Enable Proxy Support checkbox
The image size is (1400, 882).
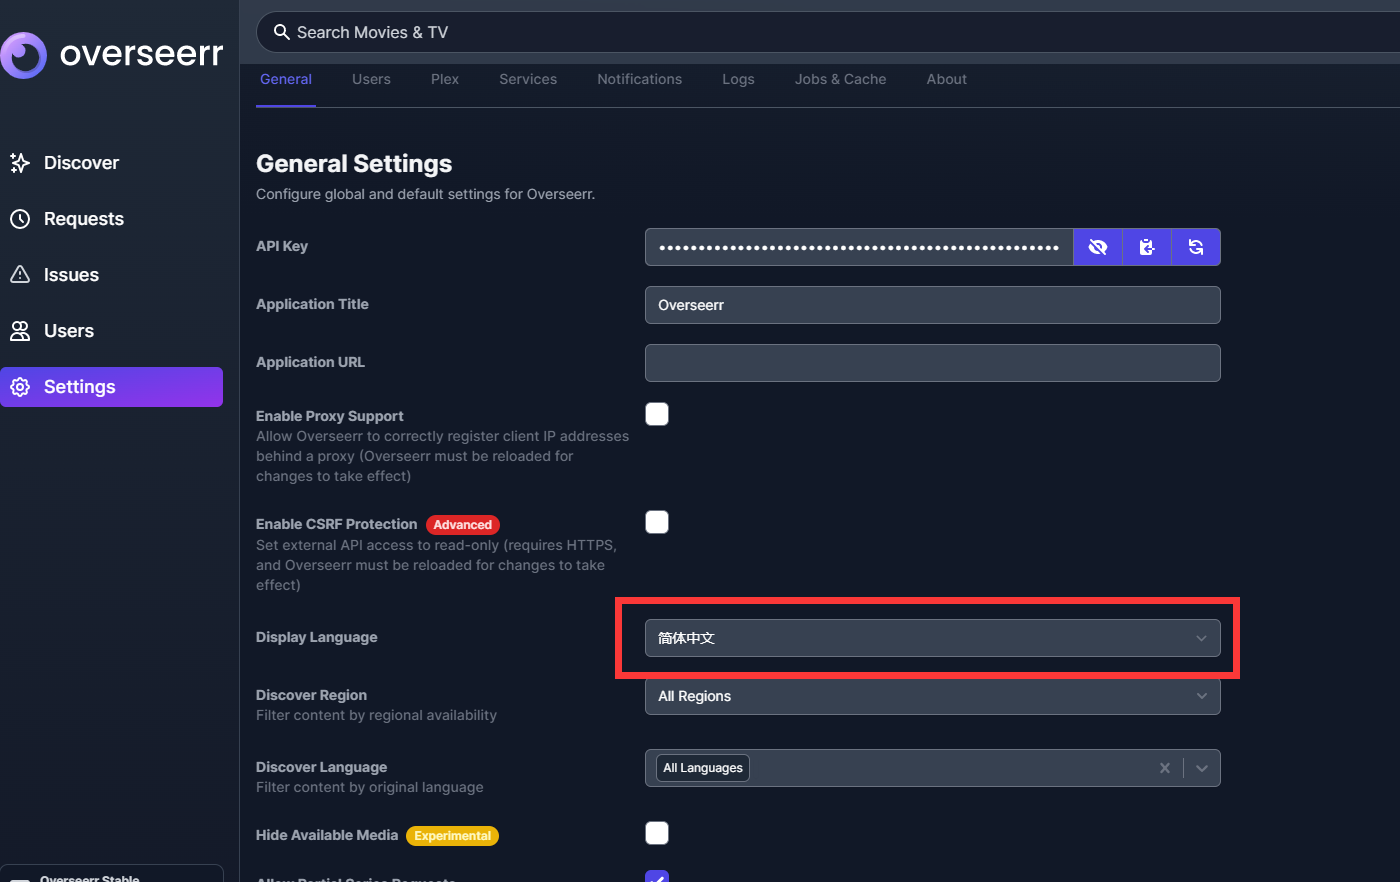click(657, 414)
